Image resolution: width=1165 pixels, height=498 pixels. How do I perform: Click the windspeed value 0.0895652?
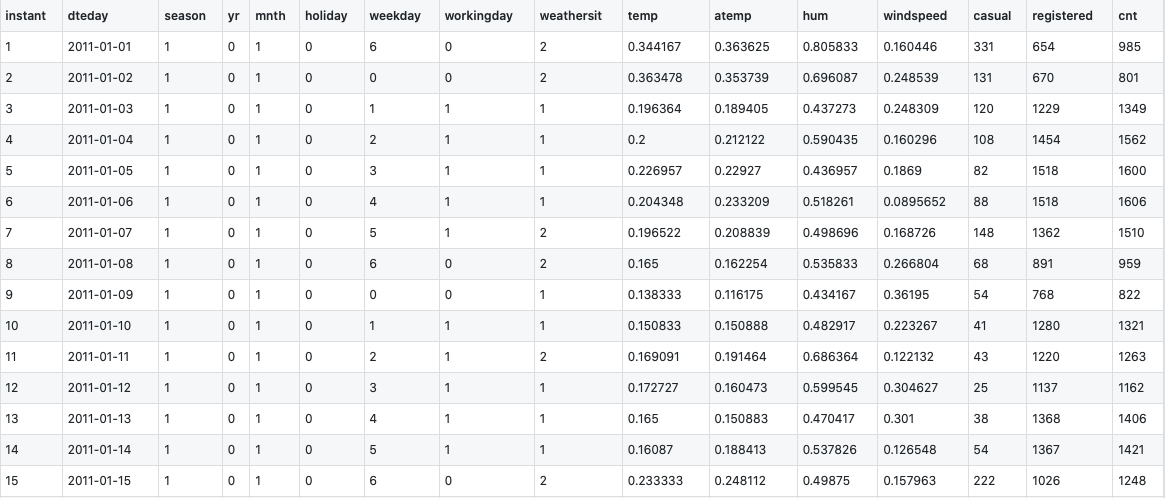click(x=915, y=202)
